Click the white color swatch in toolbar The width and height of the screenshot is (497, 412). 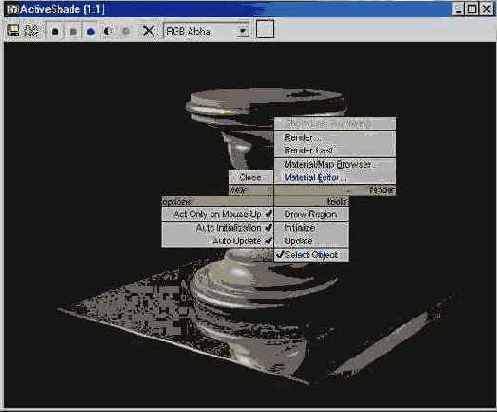265,29
